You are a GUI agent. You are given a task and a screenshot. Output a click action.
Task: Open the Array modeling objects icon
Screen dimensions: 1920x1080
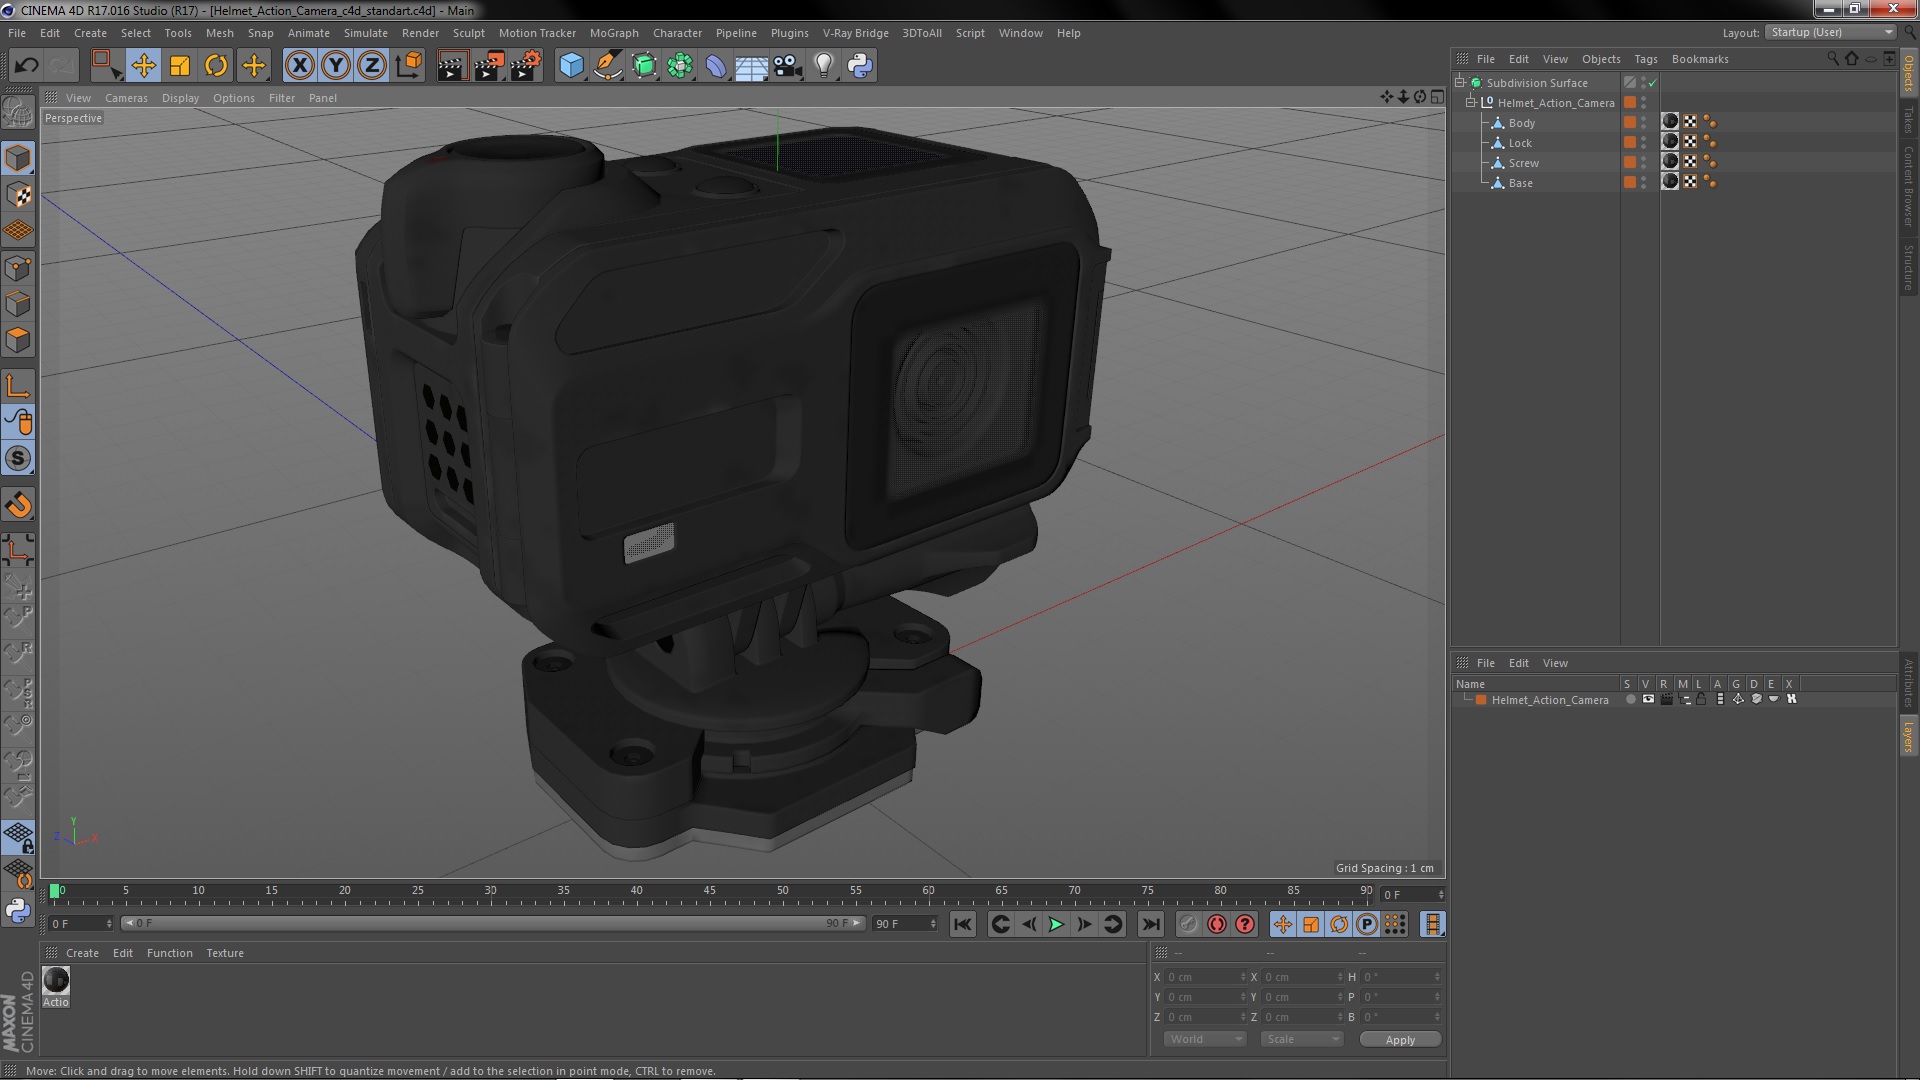coord(680,66)
